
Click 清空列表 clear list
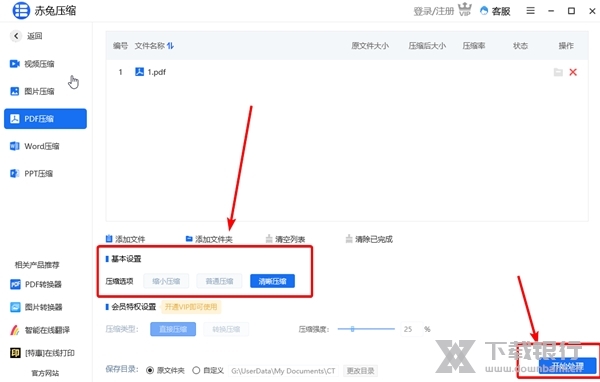tap(285, 239)
